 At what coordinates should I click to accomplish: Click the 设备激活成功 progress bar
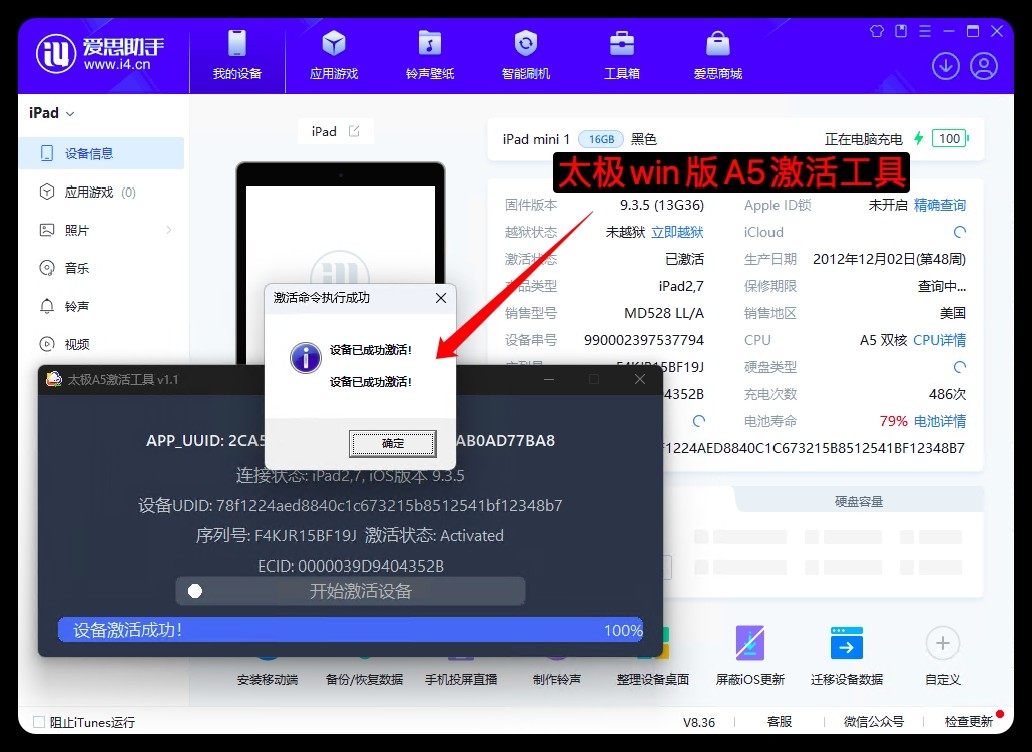350,630
